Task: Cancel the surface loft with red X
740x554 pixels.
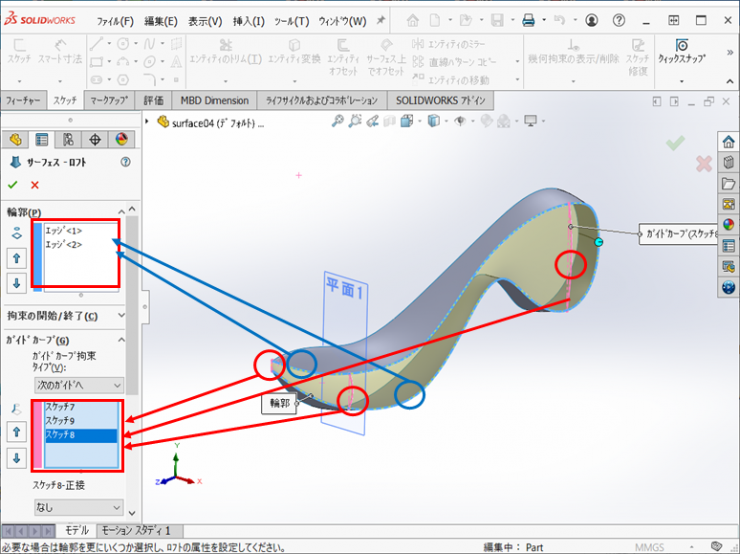Action: click(x=35, y=185)
